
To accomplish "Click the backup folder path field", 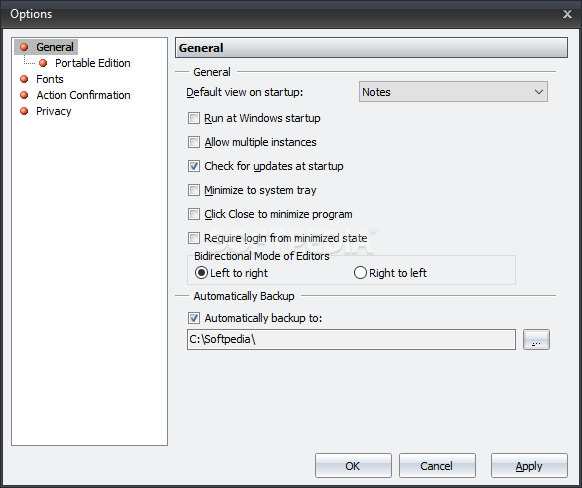I will 351,339.
